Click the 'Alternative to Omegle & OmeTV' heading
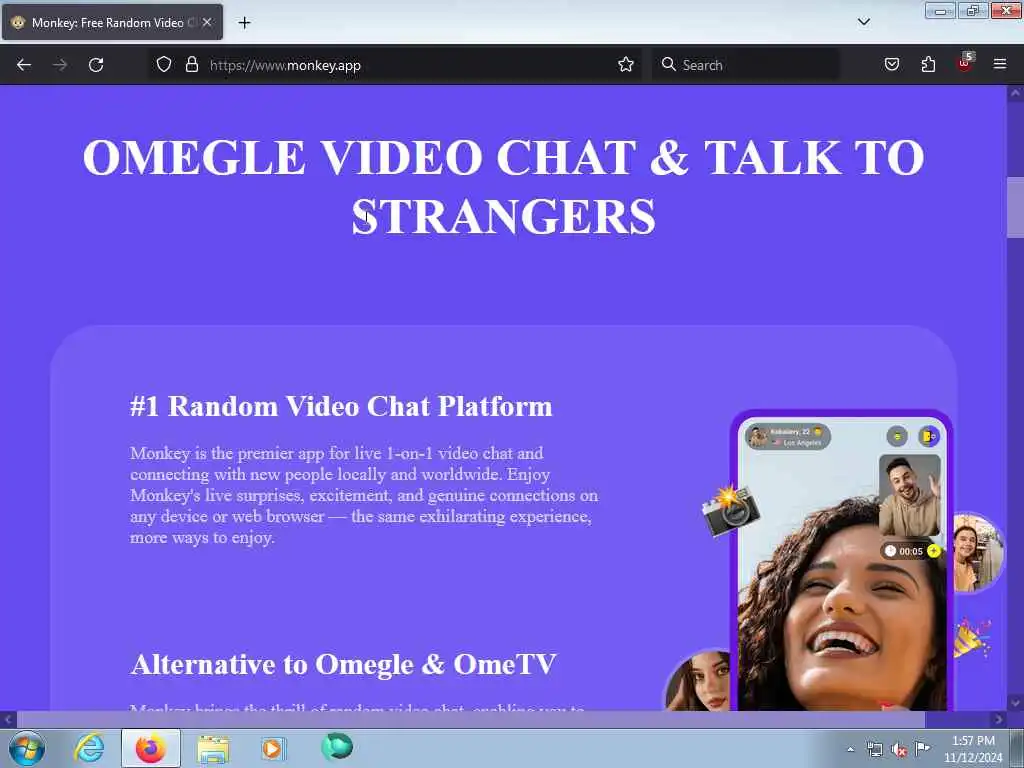The width and height of the screenshot is (1024, 768). tap(344, 665)
